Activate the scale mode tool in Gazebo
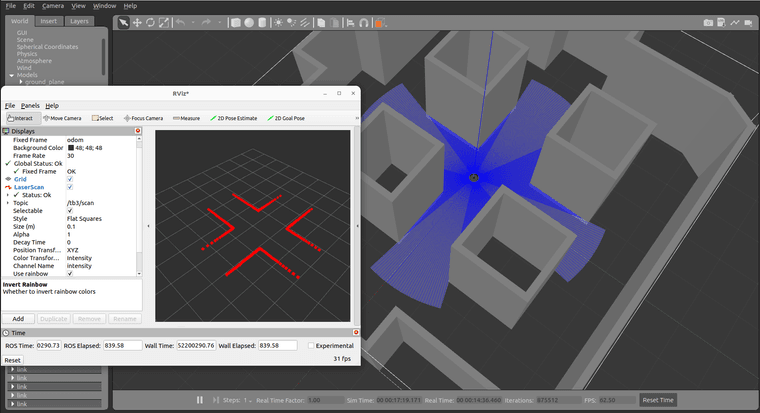This screenshot has height=413, width=760. (164, 23)
